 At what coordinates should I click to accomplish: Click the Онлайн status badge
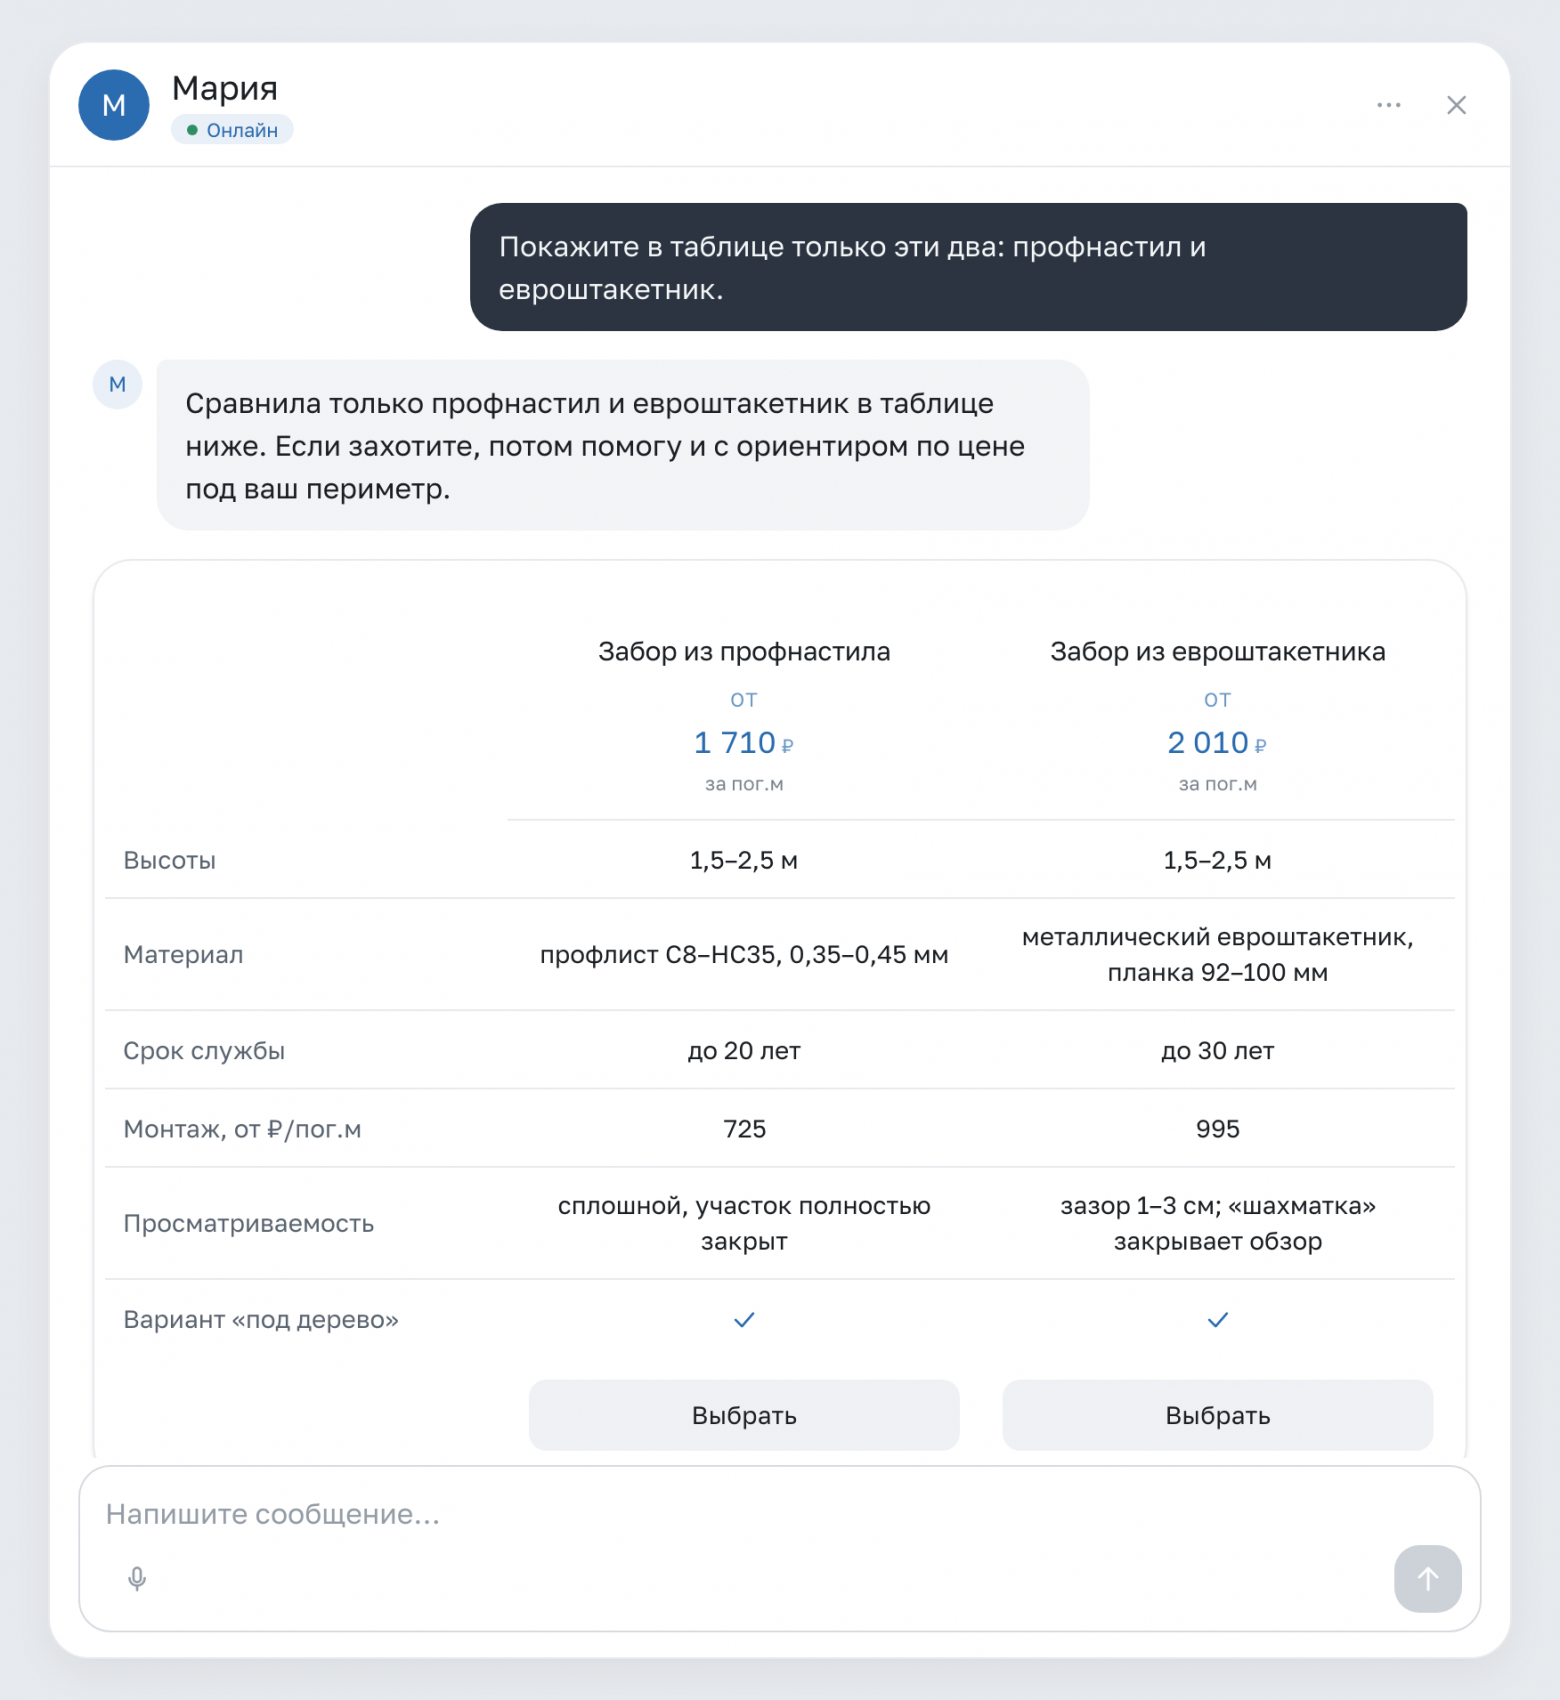click(x=232, y=130)
